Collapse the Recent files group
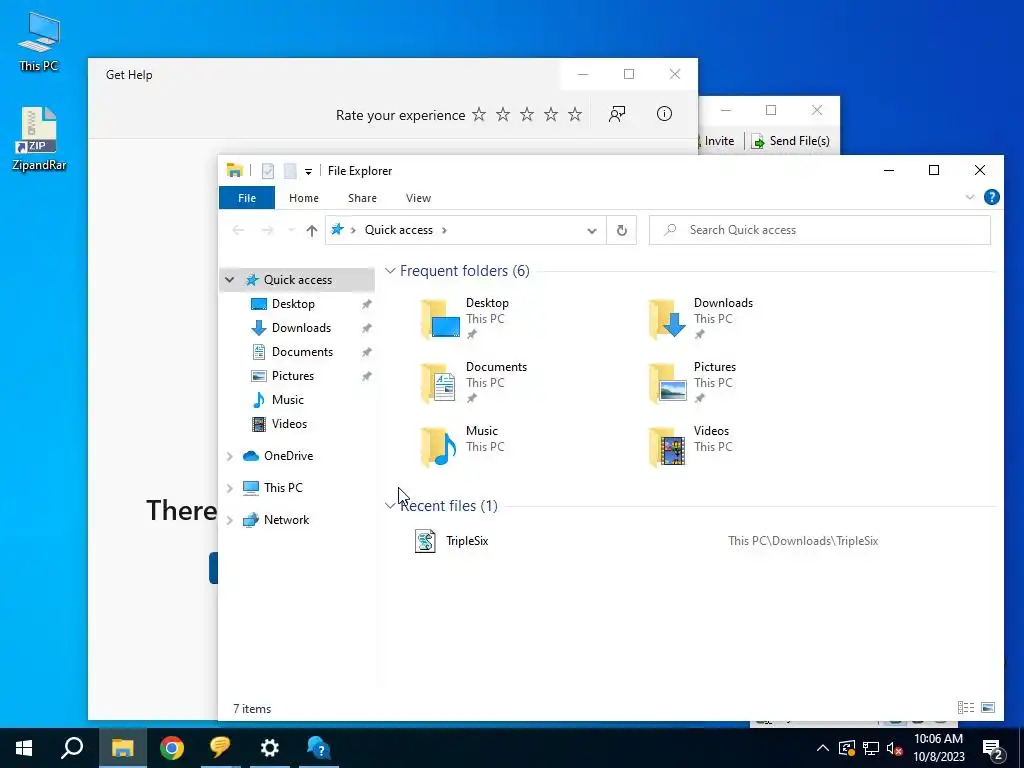Screen dimensions: 1024x768 (390, 505)
